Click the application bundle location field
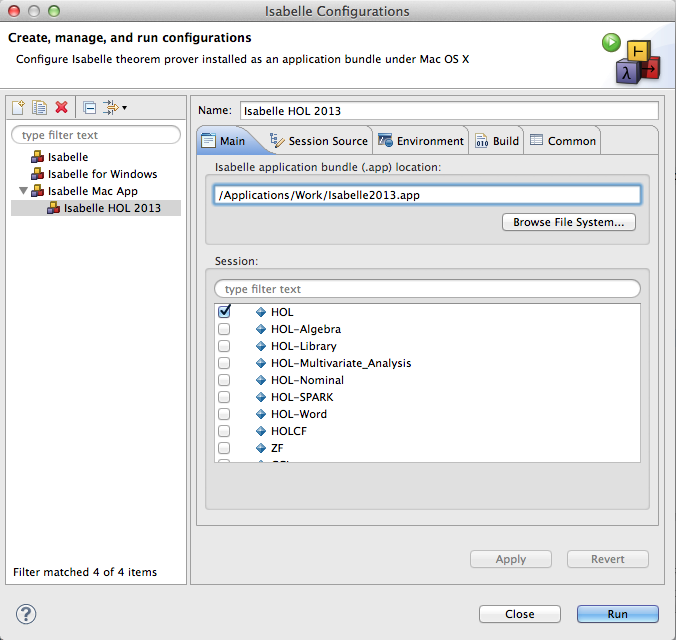This screenshot has width=676, height=640. tap(427, 195)
